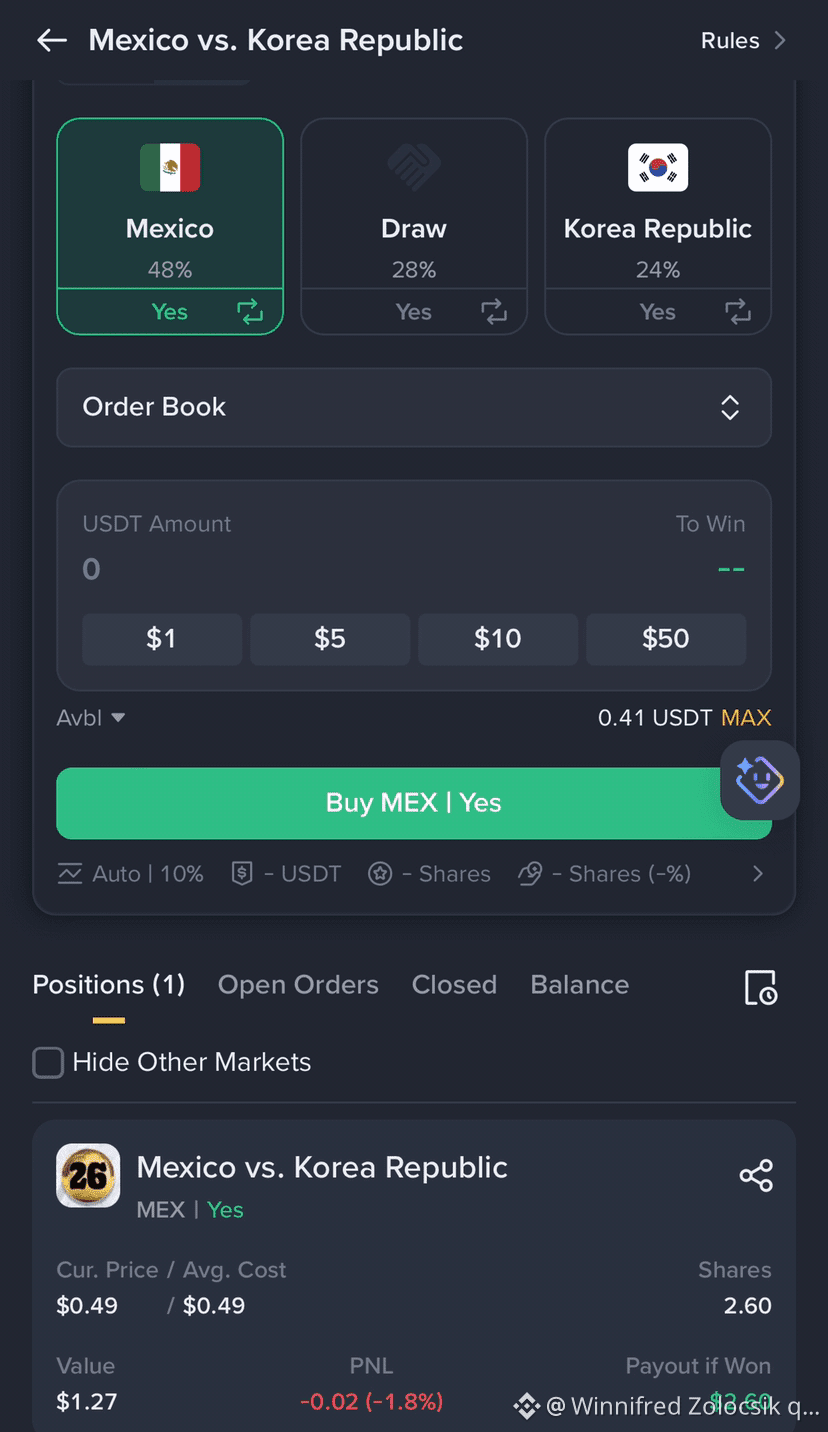
Task: Expand order settings via right chevron
Action: click(758, 874)
